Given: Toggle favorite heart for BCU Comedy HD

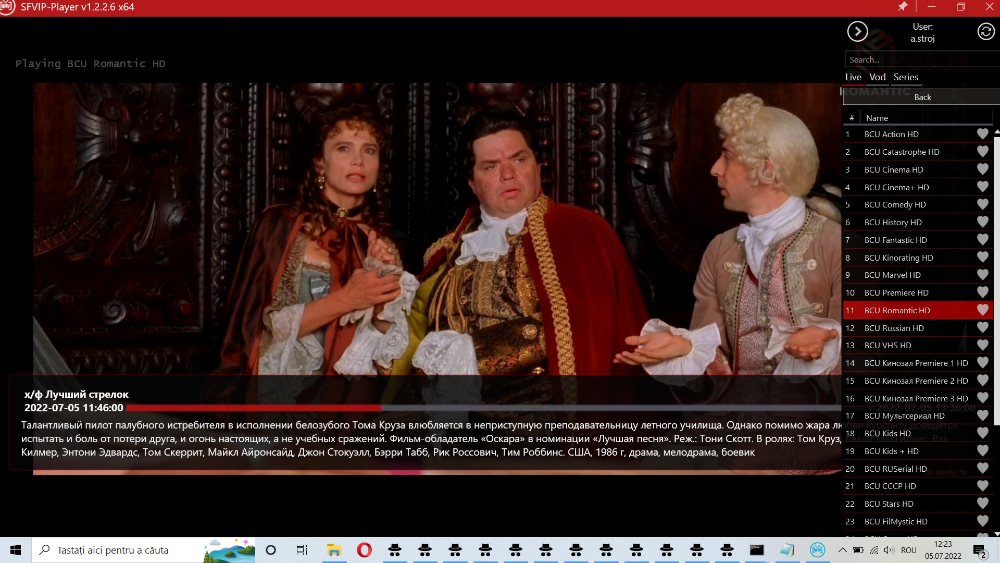Looking at the screenshot, I should [982, 205].
